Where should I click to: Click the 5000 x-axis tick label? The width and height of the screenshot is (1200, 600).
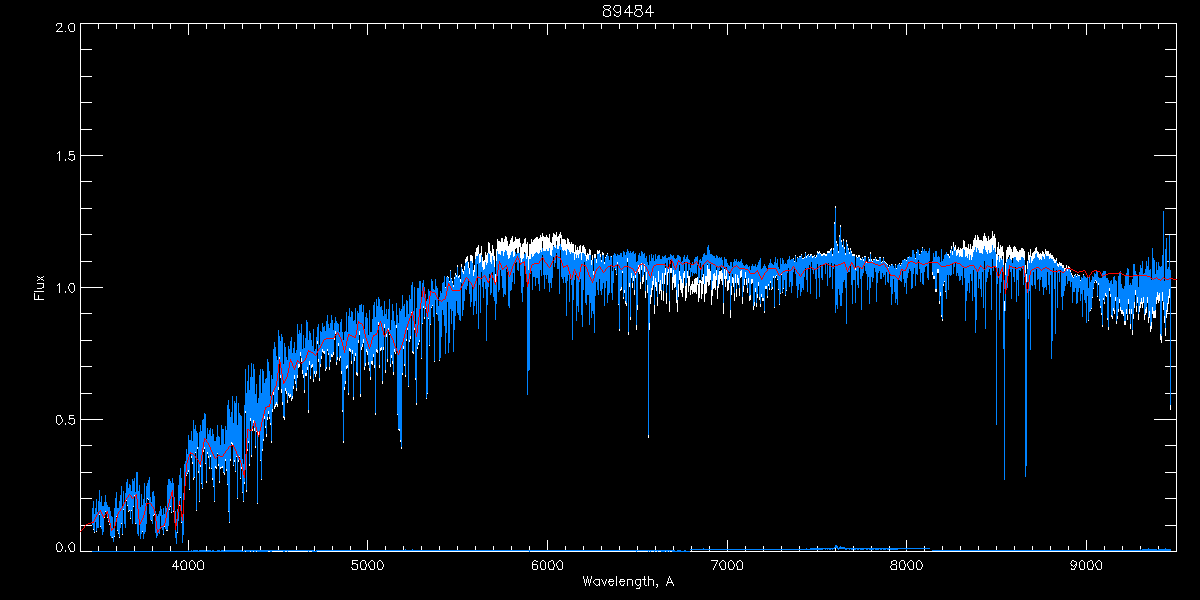(x=367, y=565)
